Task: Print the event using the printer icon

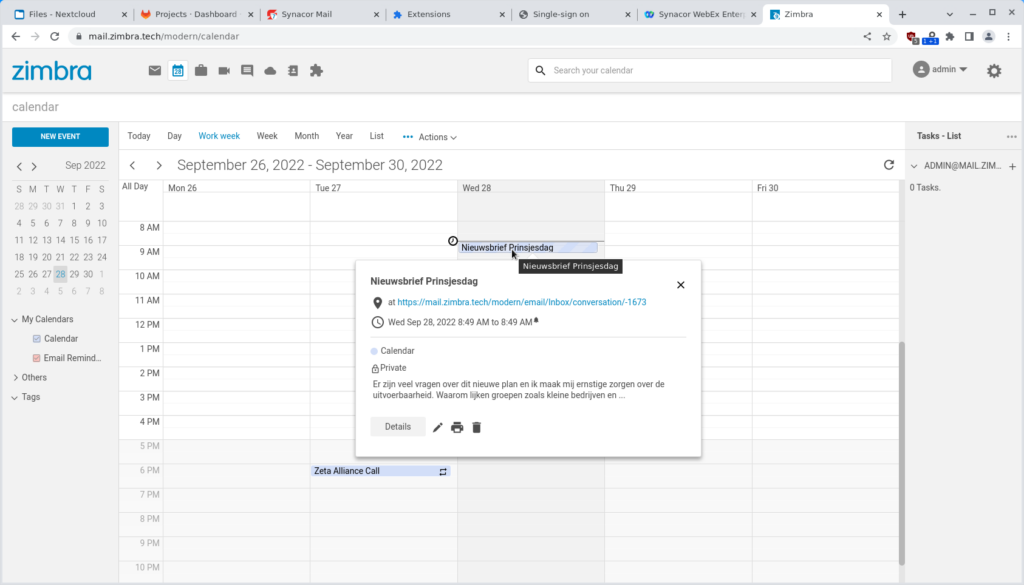Action: pos(457,426)
